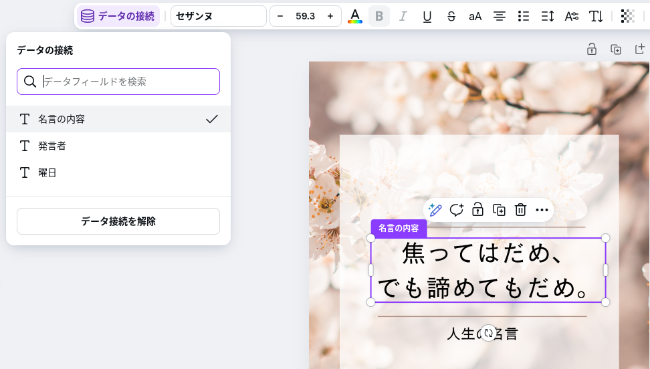650x369 pixels.
Task: Increase font size with plus button
Action: click(330, 16)
